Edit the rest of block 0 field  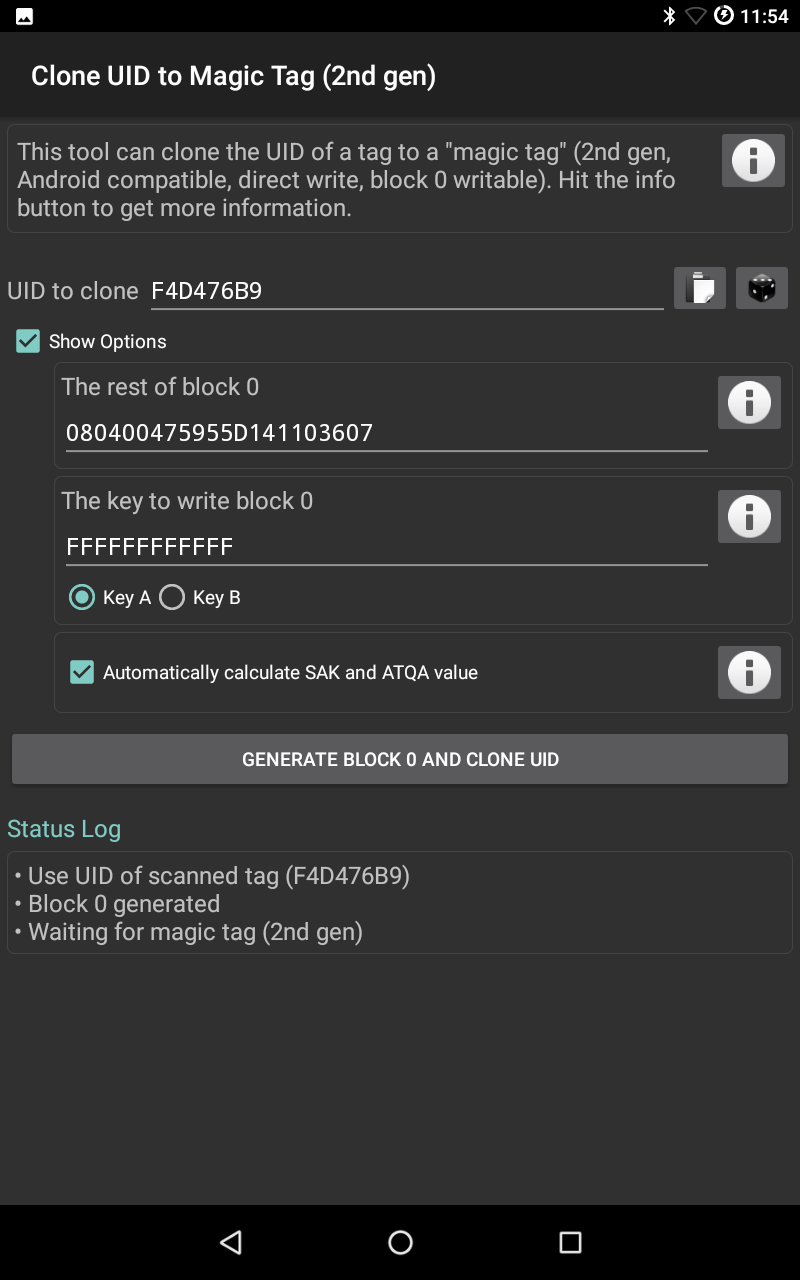(x=386, y=433)
